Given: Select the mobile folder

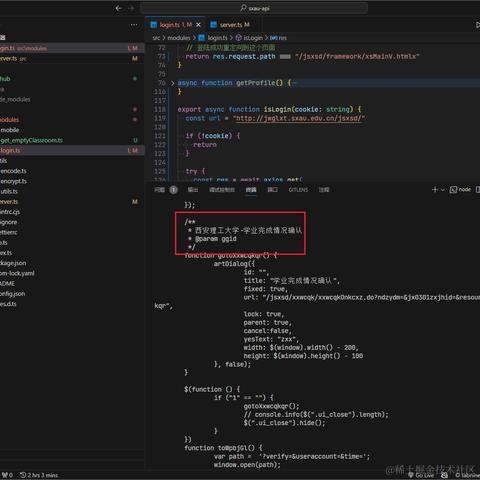Looking at the screenshot, I should [72, 130].
